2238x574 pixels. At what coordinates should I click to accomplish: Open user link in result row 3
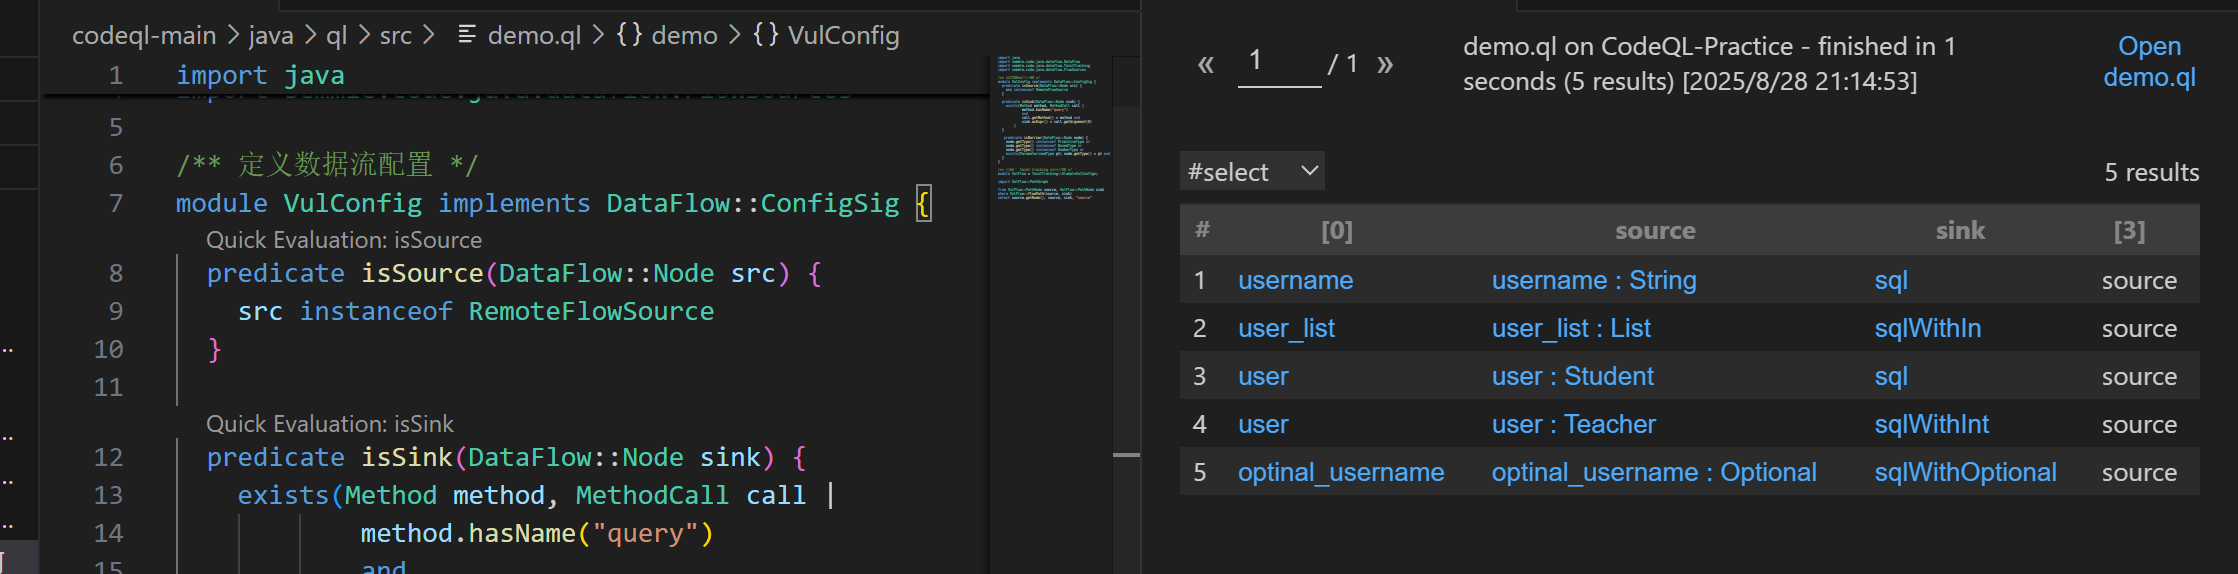click(x=1263, y=376)
